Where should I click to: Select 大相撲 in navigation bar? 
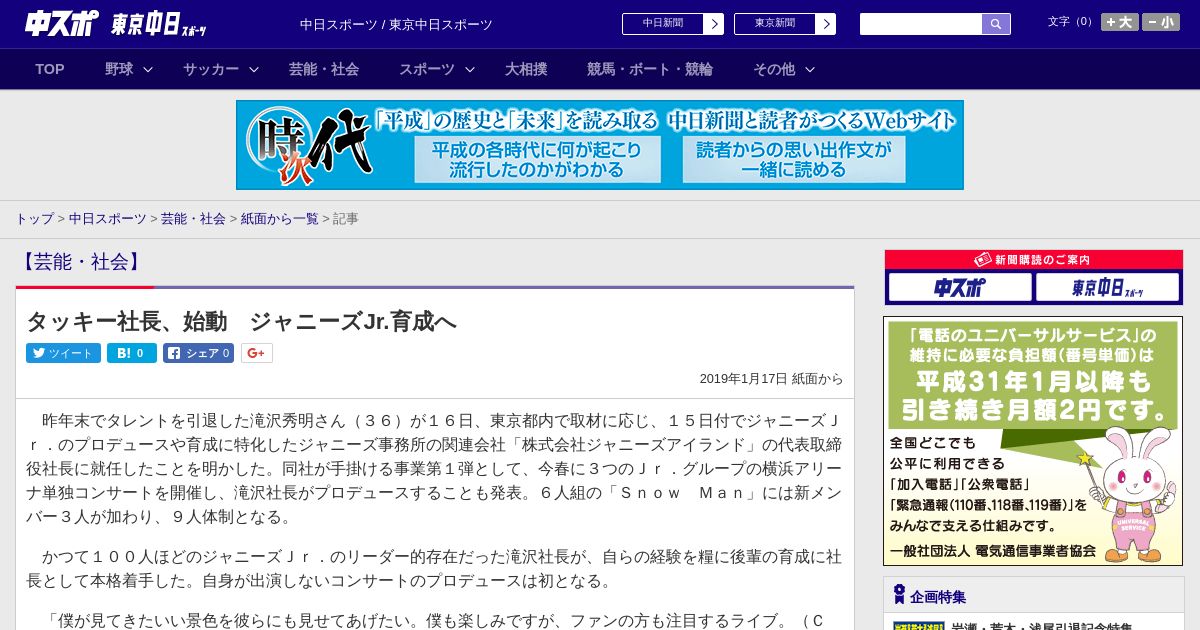526,69
